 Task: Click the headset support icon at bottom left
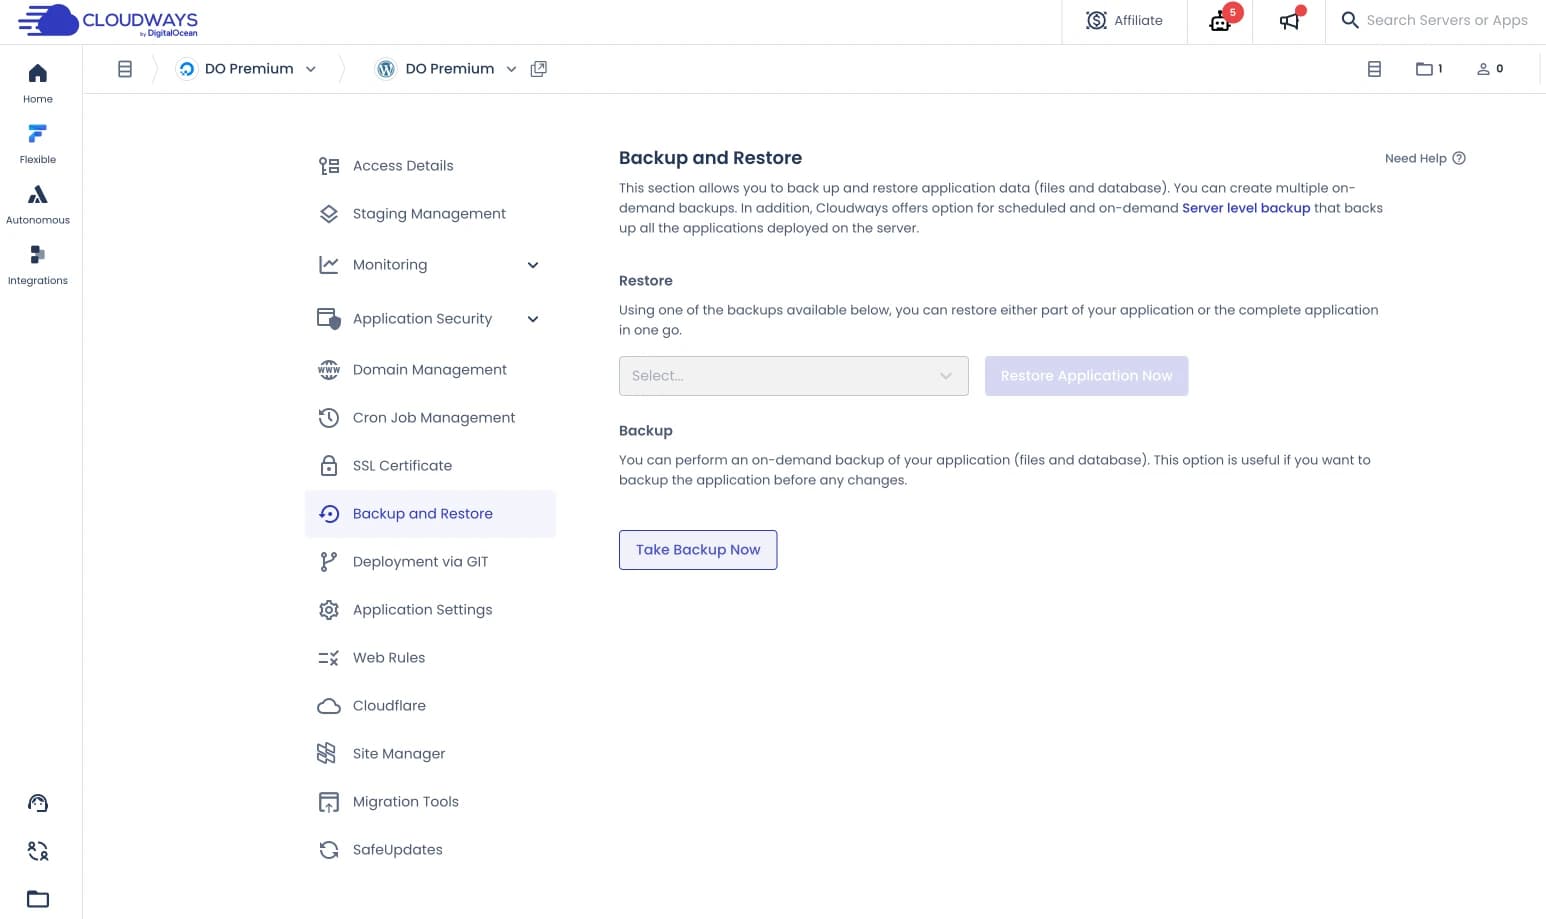click(37, 802)
